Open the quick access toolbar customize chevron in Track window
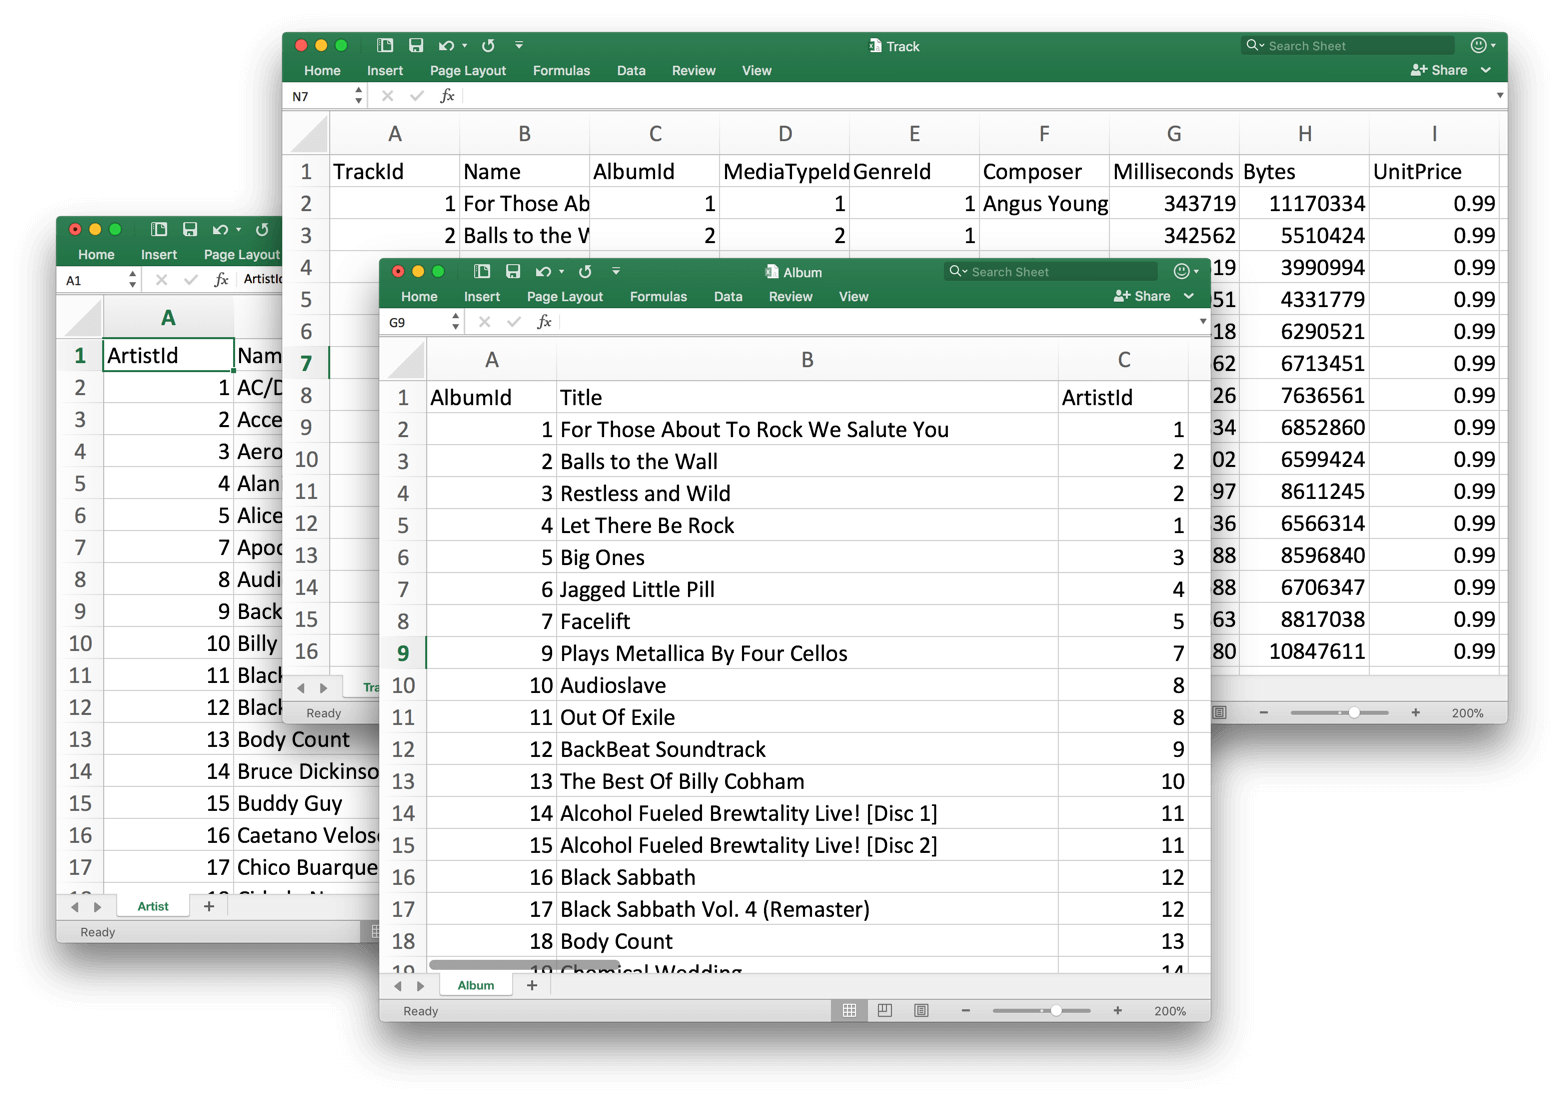 (x=519, y=45)
